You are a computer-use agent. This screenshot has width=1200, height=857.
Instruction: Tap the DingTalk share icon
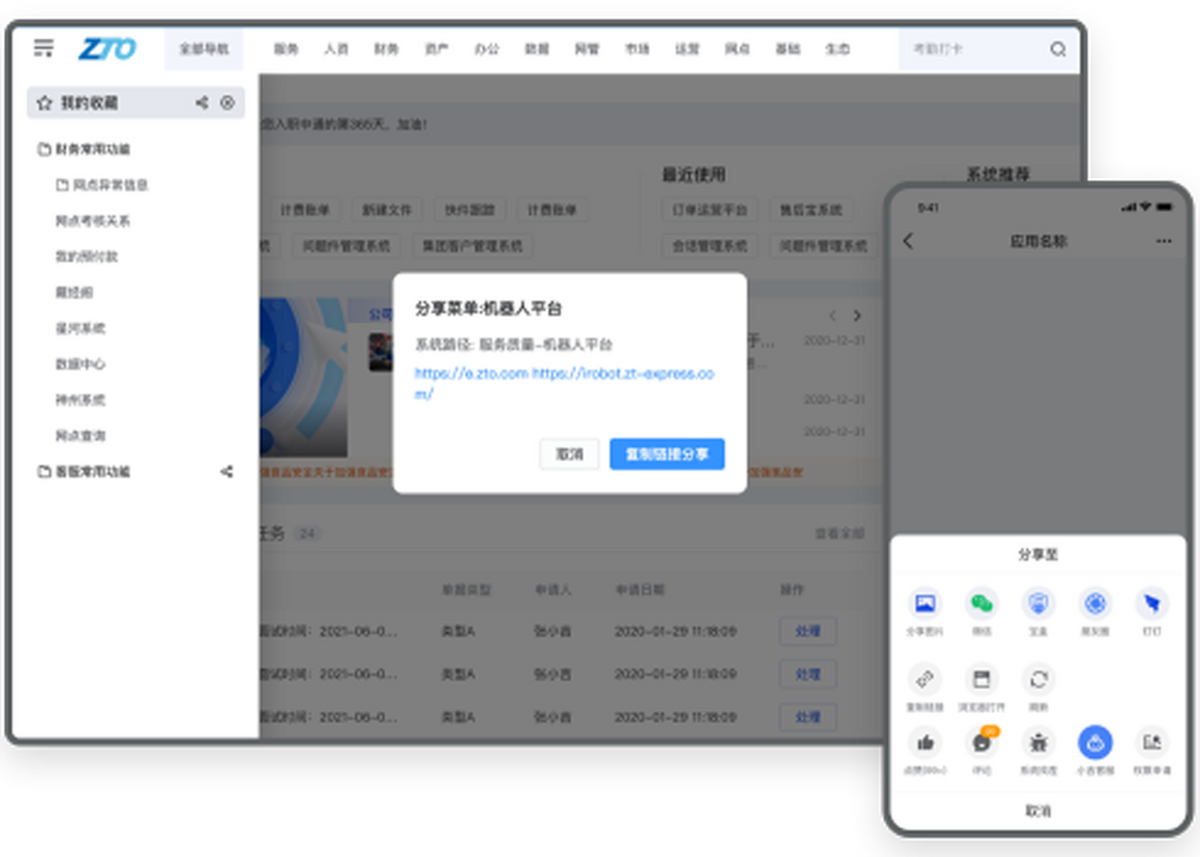(1151, 604)
